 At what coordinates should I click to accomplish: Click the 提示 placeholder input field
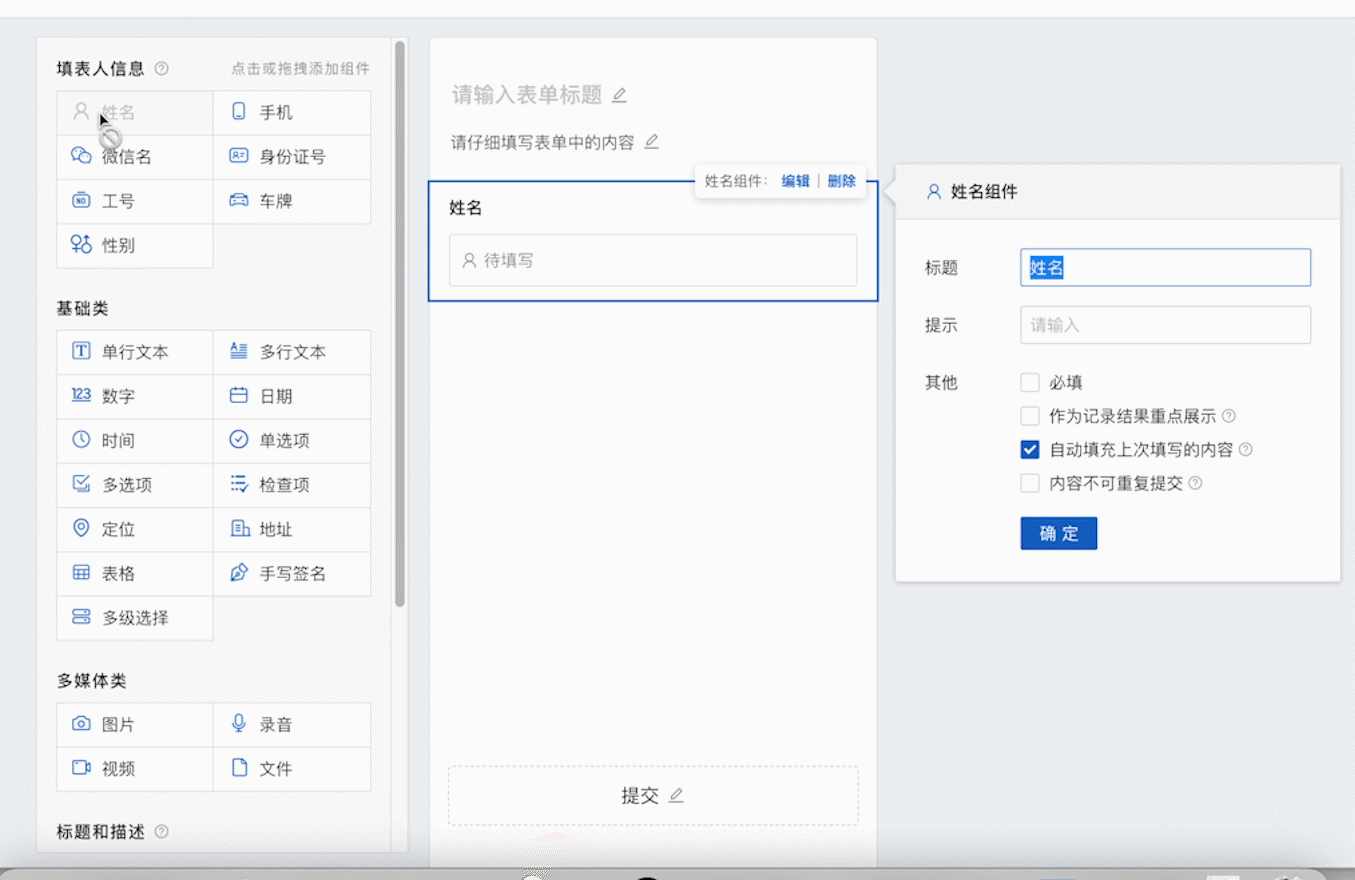pos(1164,324)
